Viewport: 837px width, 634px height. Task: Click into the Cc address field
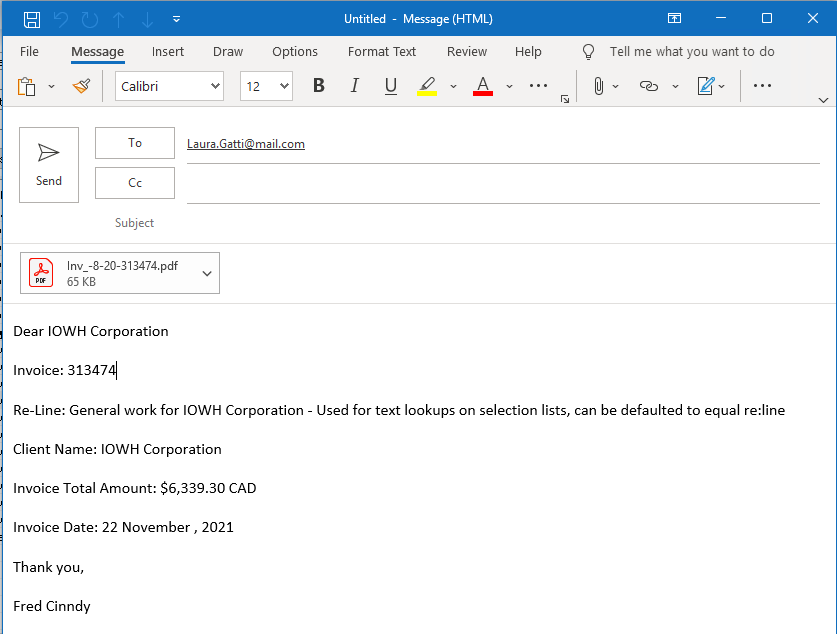(x=503, y=185)
